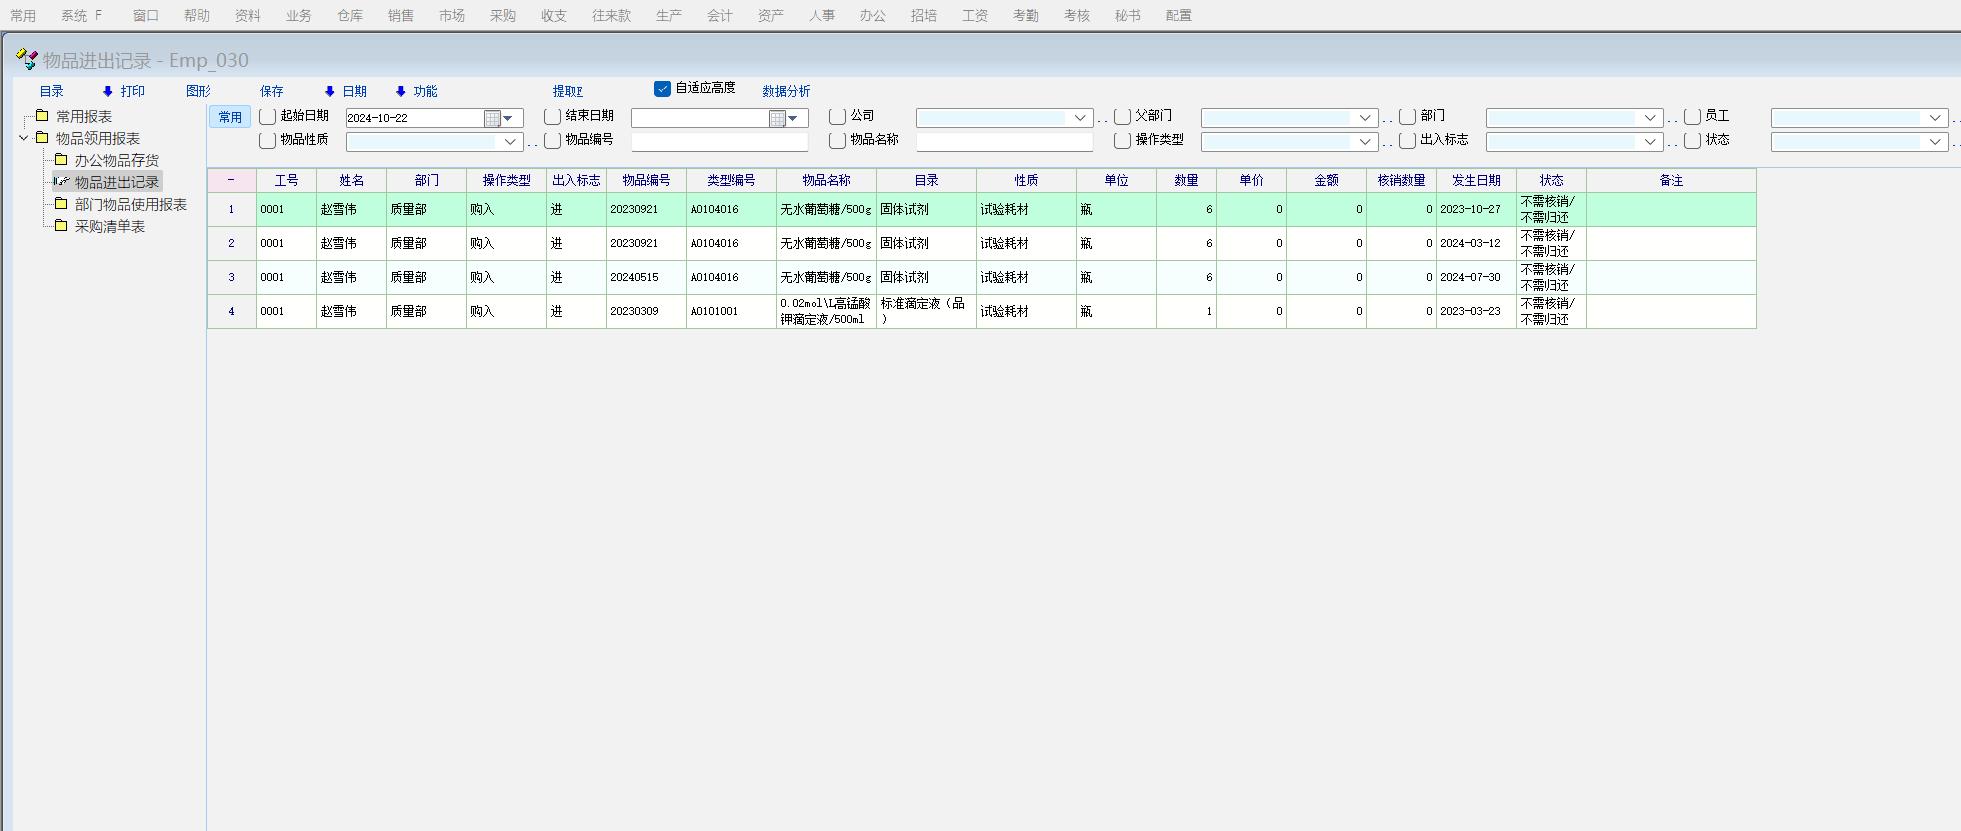
Task: Open the 操作类型 combo box
Action: tap(1365, 142)
